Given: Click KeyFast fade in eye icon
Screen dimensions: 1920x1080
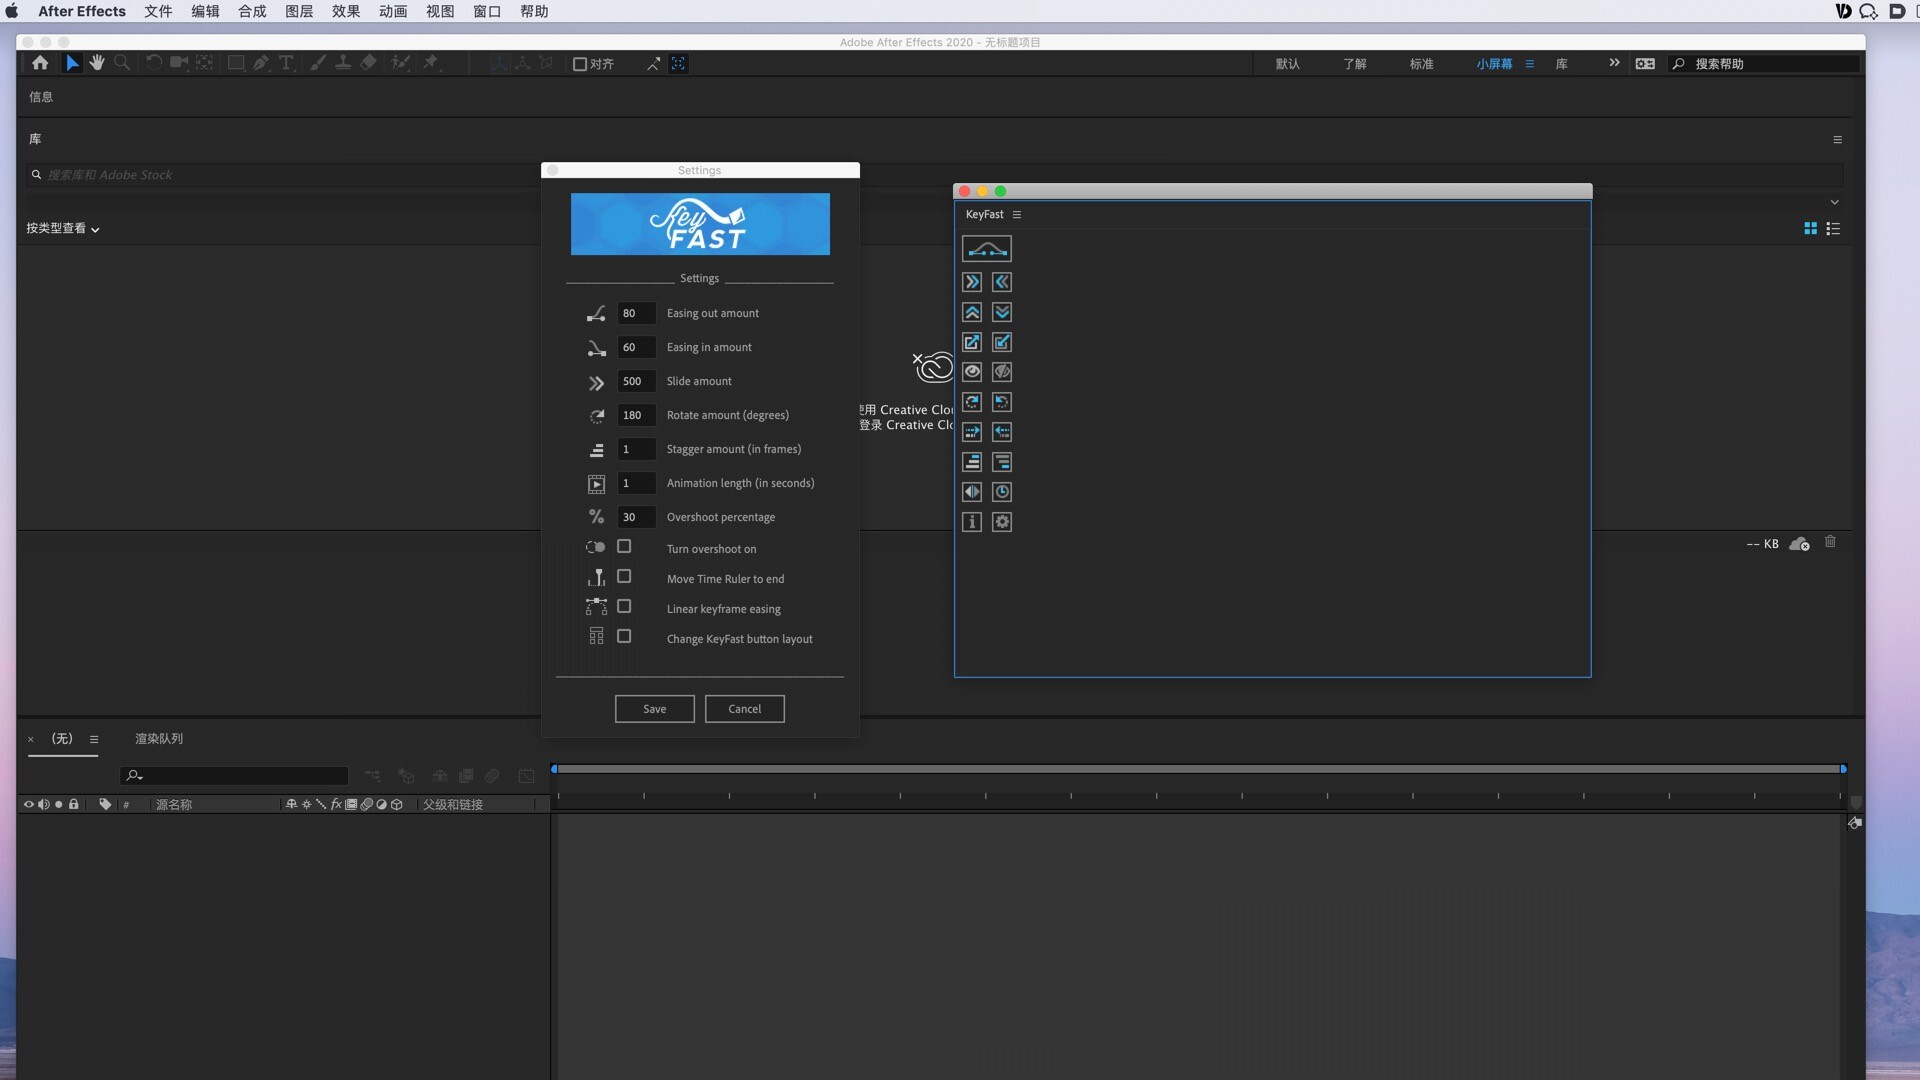Looking at the screenshot, I should tap(972, 372).
